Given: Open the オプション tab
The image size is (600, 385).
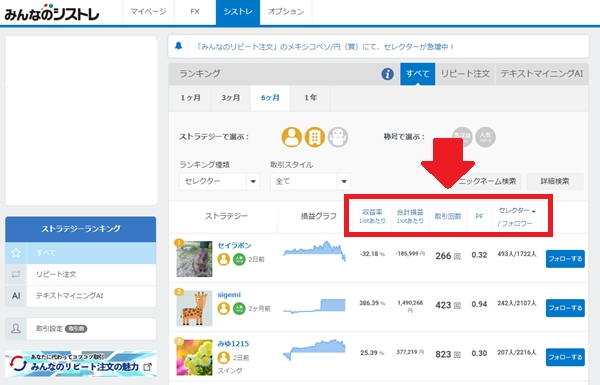Looking at the screenshot, I should pos(286,12).
